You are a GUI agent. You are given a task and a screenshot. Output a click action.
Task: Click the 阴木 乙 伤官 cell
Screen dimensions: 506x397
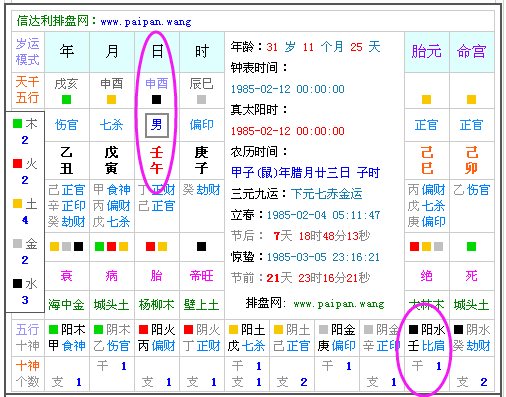(112, 338)
